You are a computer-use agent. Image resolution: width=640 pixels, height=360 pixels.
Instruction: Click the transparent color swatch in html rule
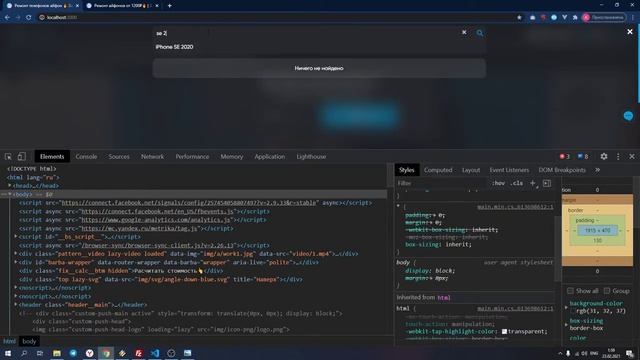coord(504,331)
